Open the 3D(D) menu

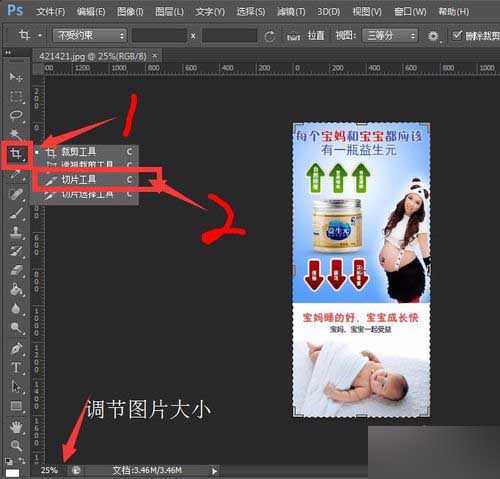click(x=328, y=12)
